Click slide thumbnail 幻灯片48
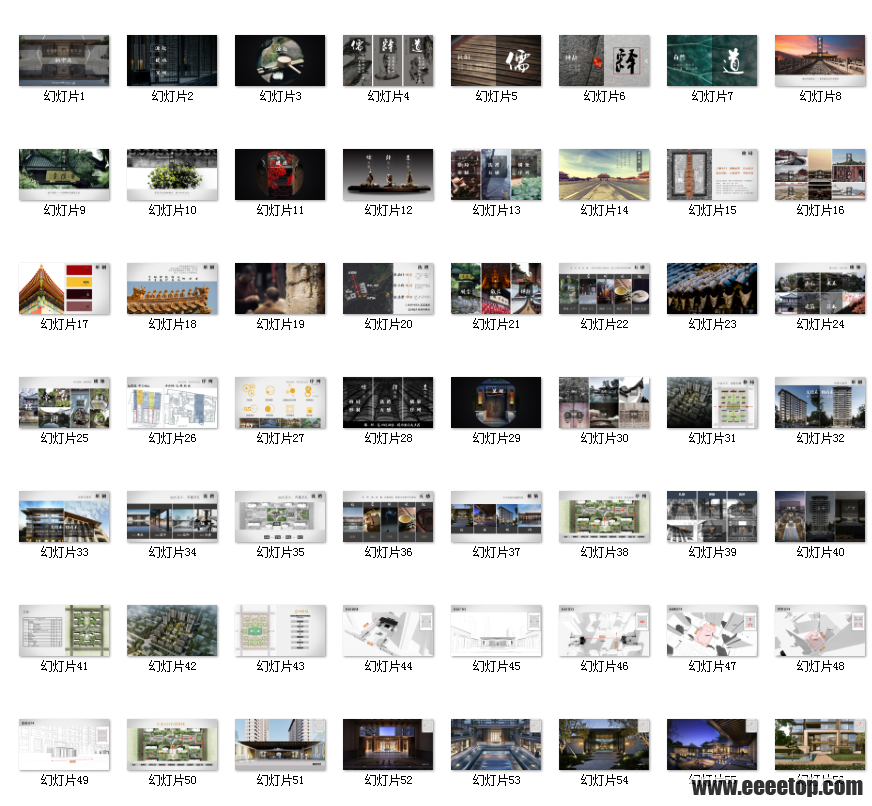This screenshot has width=872, height=806. [x=820, y=631]
